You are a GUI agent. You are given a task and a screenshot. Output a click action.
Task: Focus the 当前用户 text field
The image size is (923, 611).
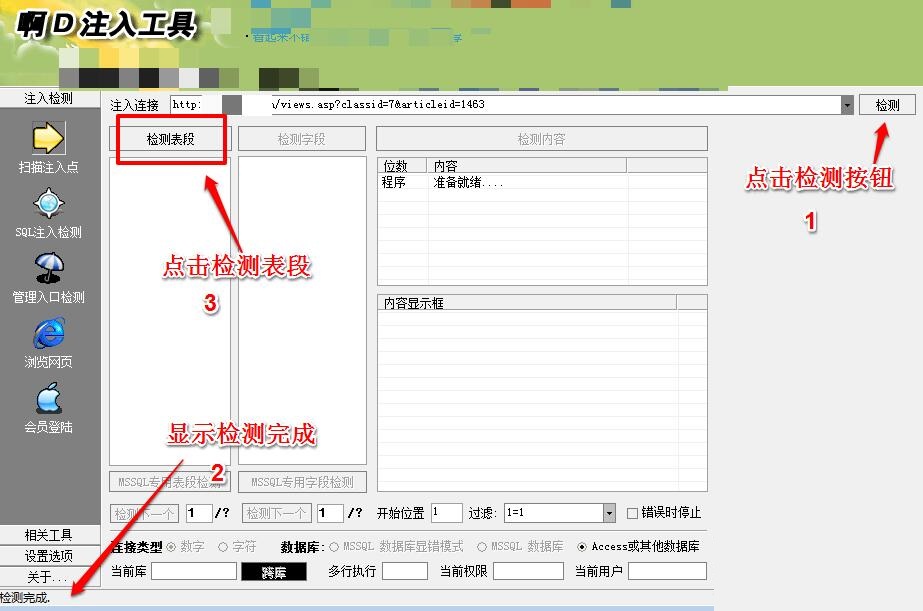click(x=667, y=571)
